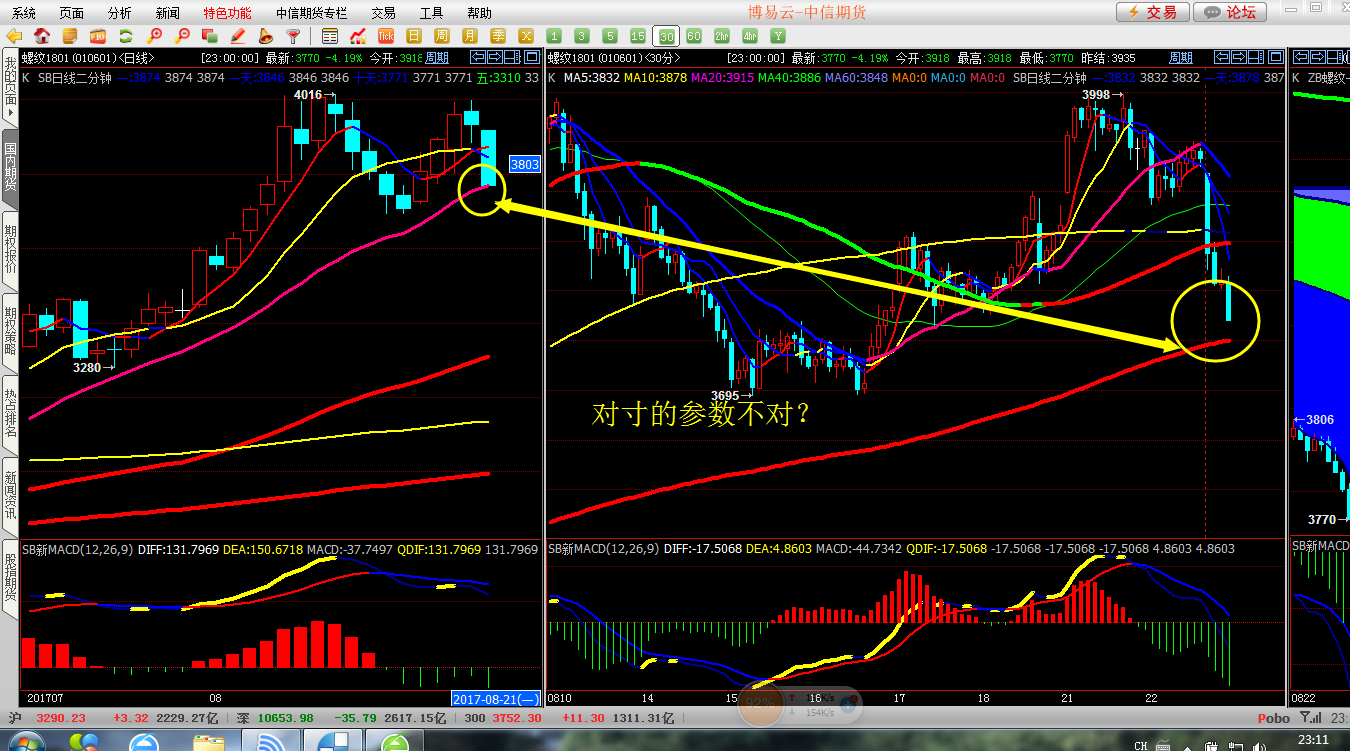Enable the 5-minute period button
The height and width of the screenshot is (751, 1350).
pos(610,35)
